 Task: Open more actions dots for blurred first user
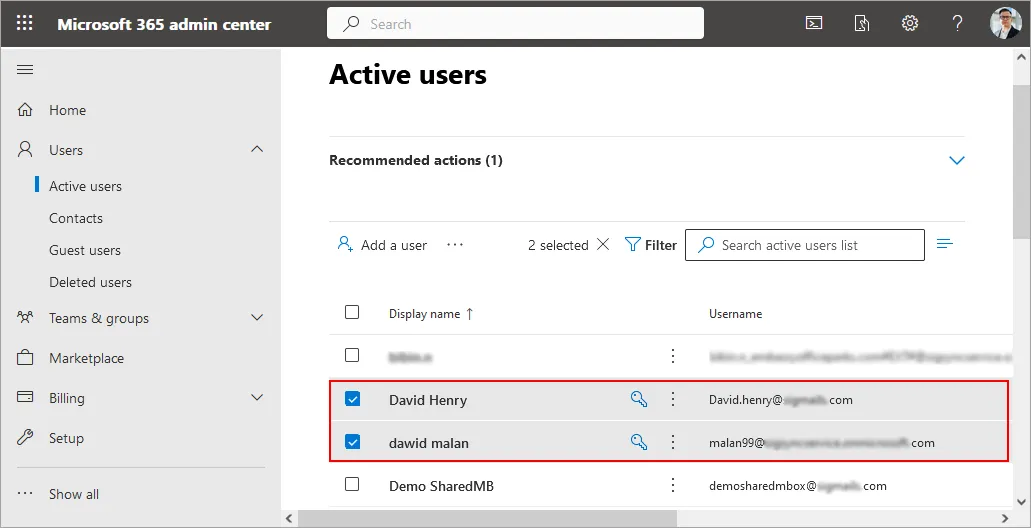pyautogui.click(x=673, y=356)
